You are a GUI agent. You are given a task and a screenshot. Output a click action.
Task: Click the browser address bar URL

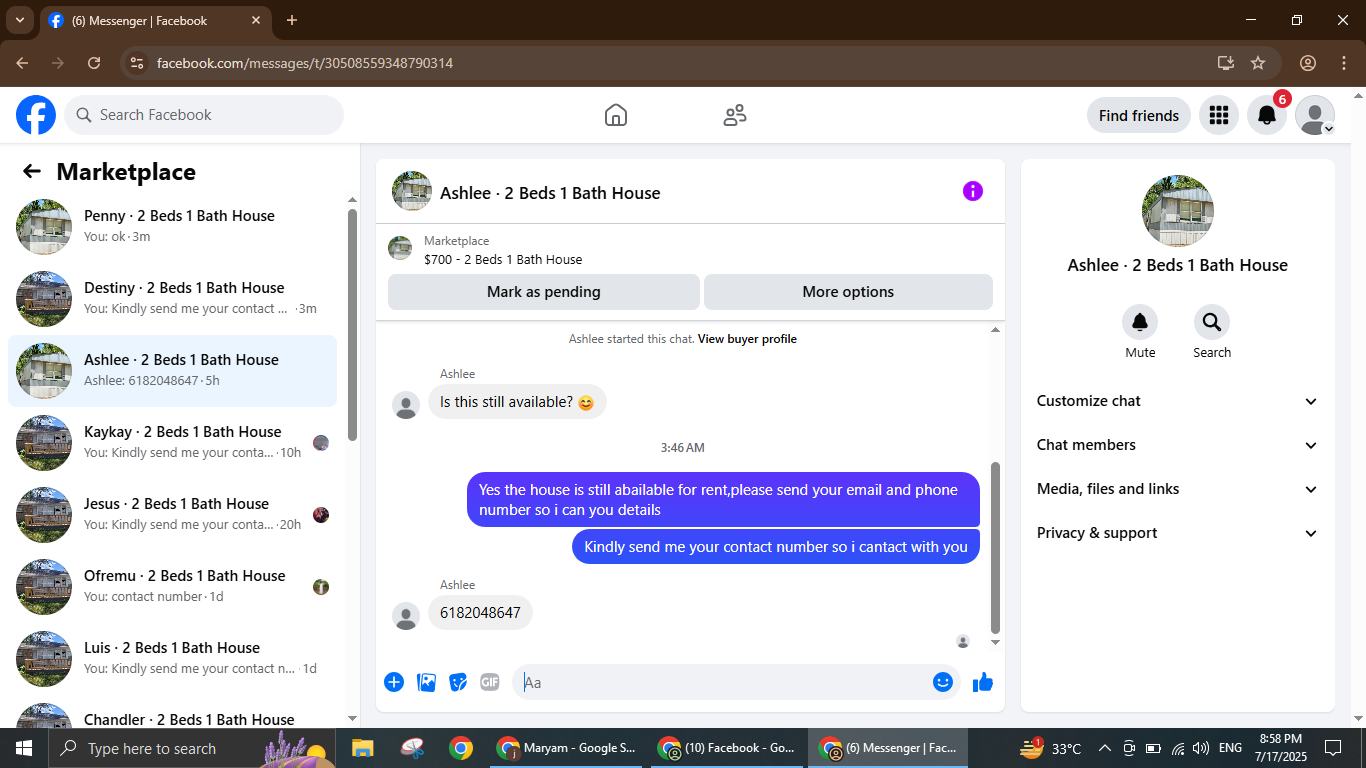click(305, 63)
